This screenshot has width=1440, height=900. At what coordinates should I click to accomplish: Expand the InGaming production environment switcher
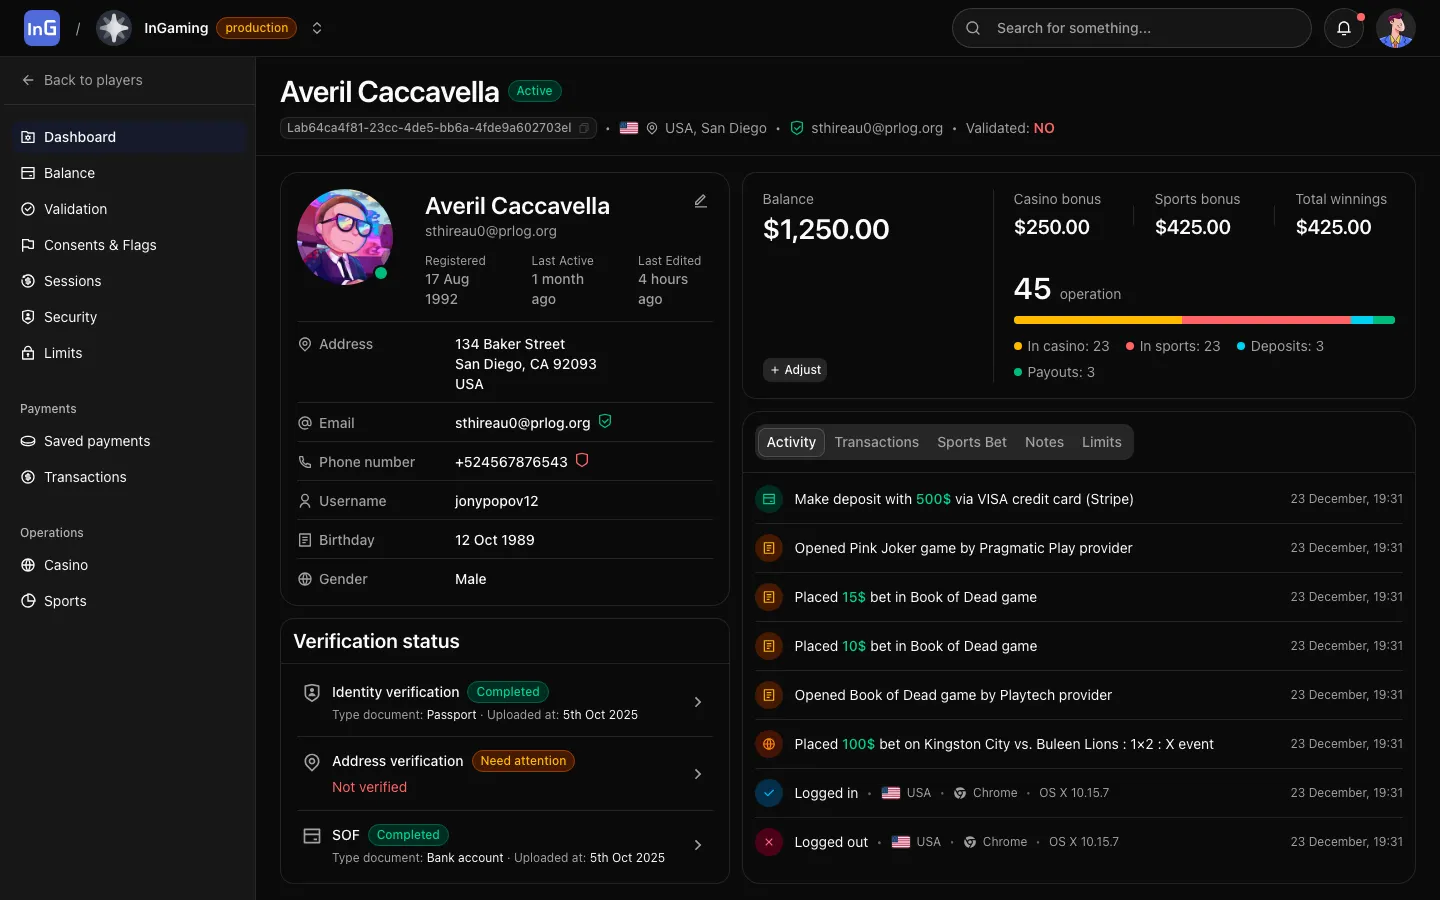[317, 28]
